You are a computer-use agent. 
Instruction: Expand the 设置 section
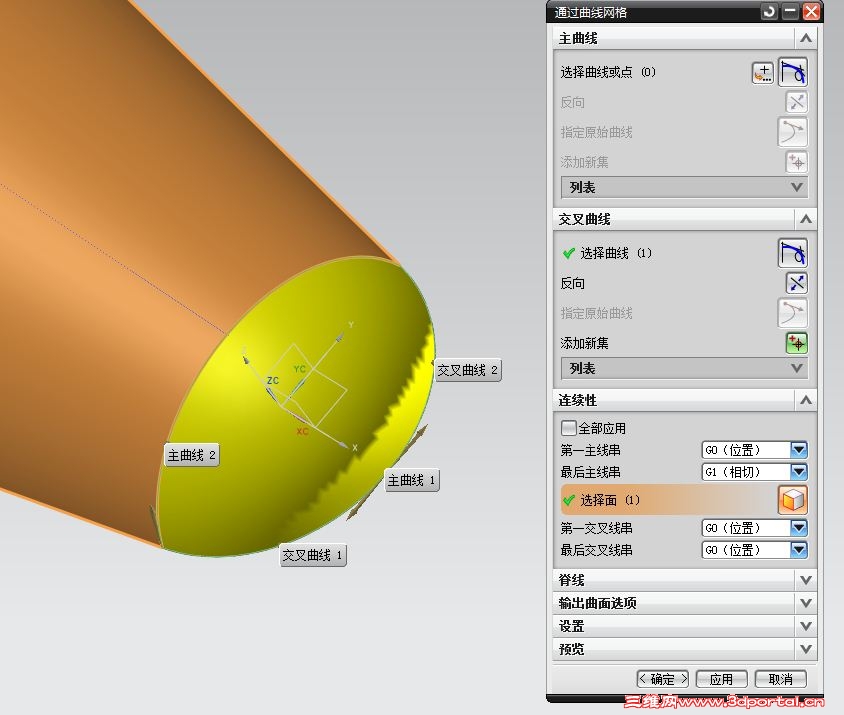806,626
